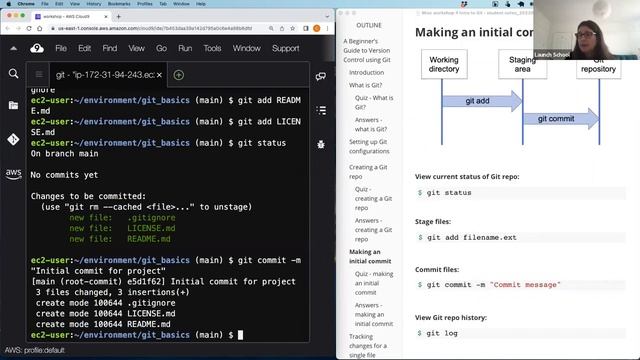Open a new Chrome tab
640x360 pixels.
click(x=118, y=16)
